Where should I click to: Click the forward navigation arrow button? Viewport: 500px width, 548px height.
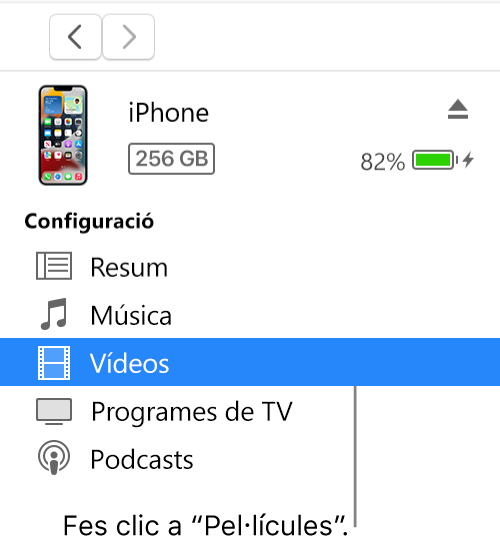tap(128, 37)
